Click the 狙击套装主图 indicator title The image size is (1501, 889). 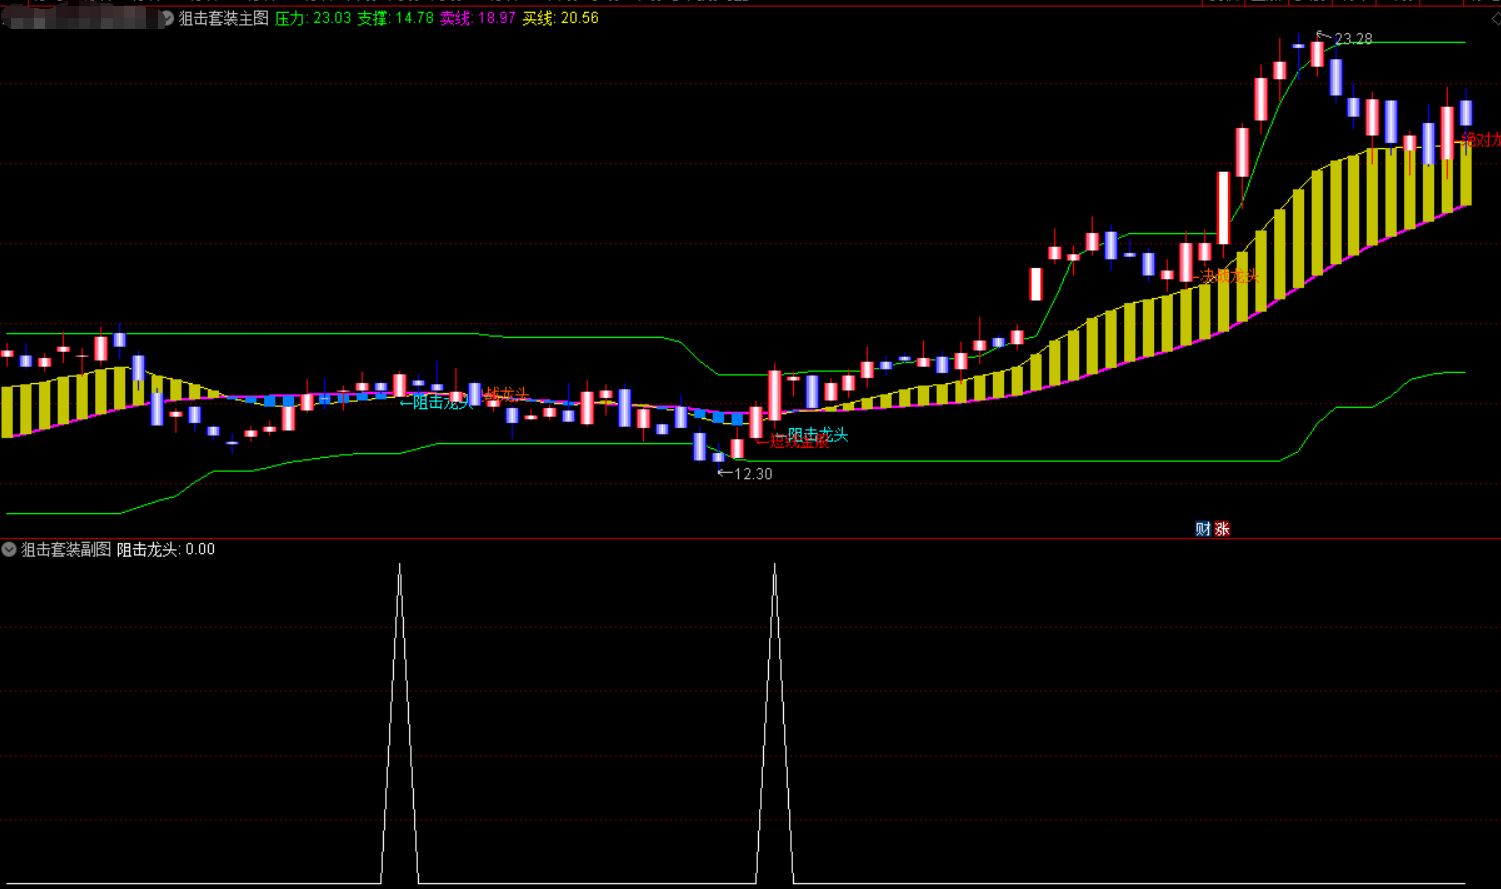pyautogui.click(x=223, y=18)
